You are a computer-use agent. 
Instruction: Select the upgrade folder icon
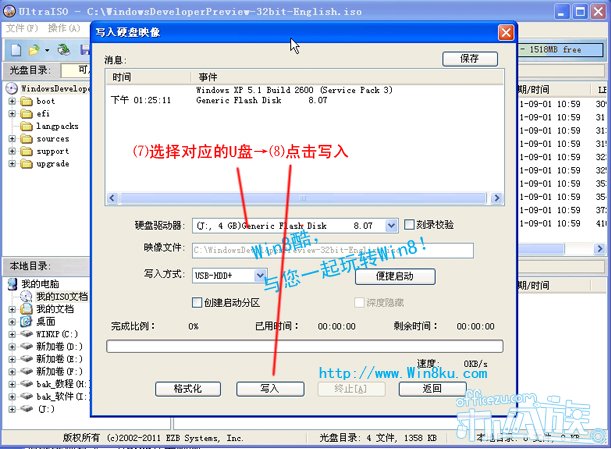click(26, 164)
